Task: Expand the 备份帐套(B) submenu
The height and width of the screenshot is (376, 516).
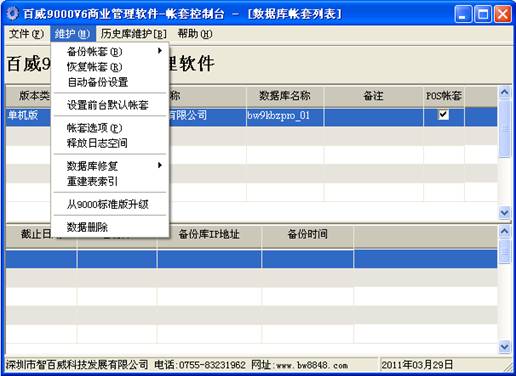Action: (x=110, y=52)
